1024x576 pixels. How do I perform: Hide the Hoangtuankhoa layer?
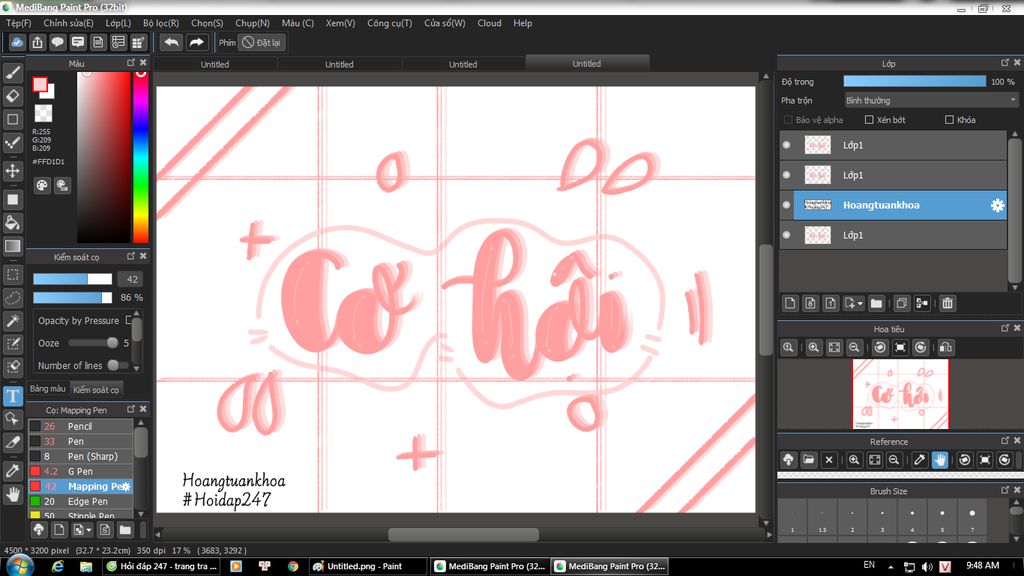[786, 205]
